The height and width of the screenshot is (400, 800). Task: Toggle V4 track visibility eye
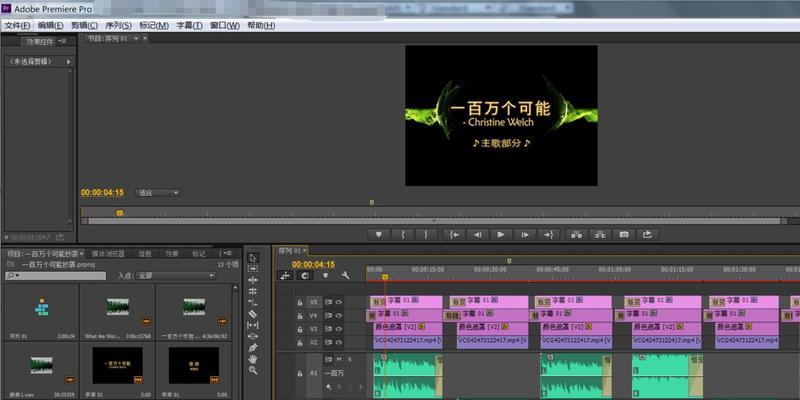[339, 315]
